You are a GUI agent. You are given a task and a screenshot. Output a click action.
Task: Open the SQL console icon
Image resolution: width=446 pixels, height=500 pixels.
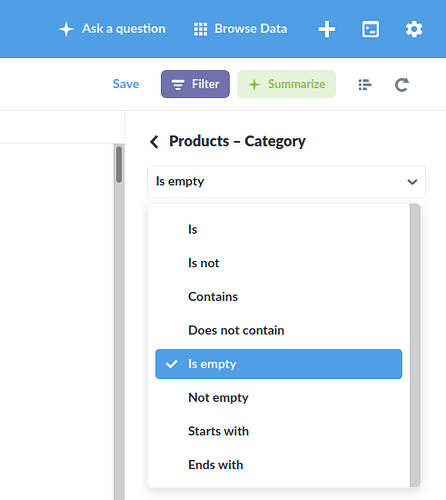370,29
